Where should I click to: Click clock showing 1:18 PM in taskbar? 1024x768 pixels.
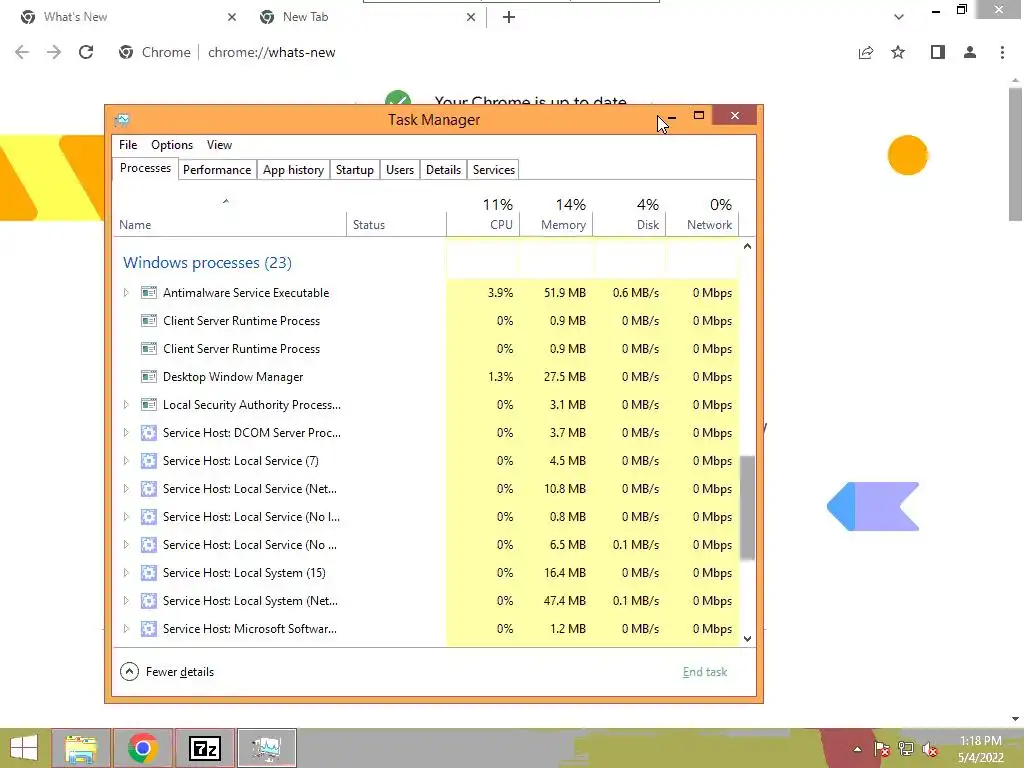980,741
